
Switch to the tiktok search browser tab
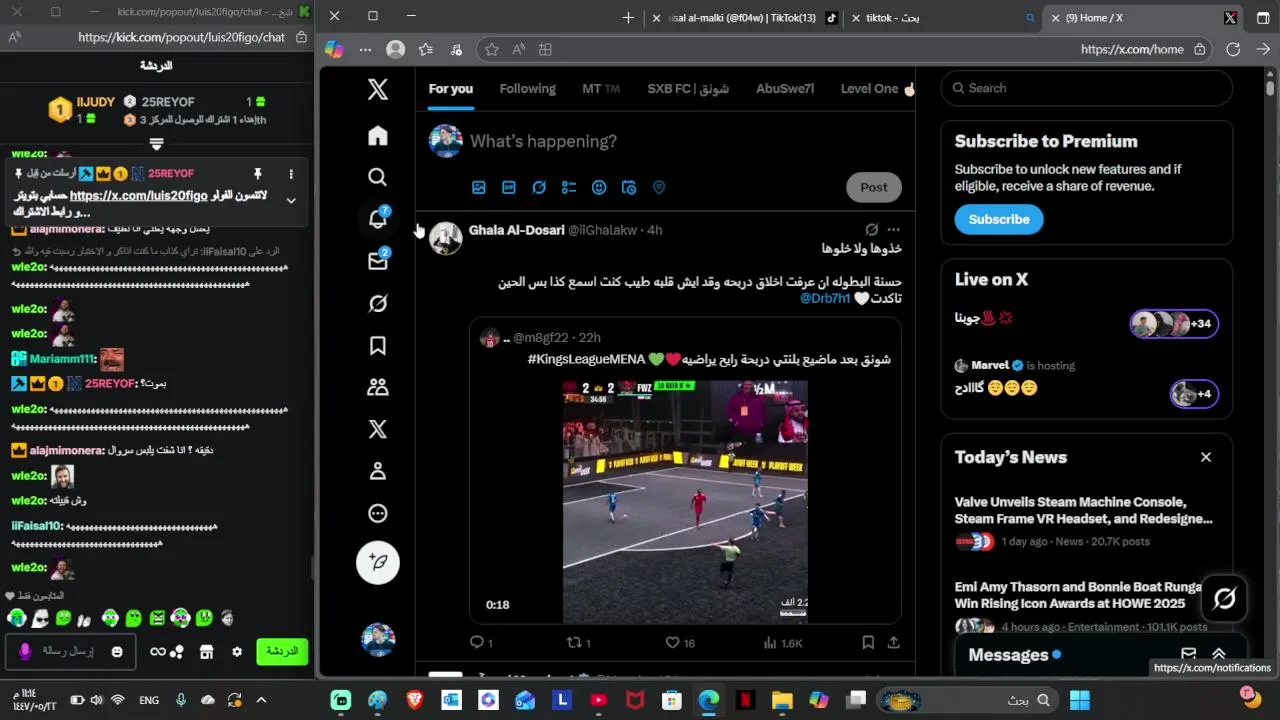point(943,18)
